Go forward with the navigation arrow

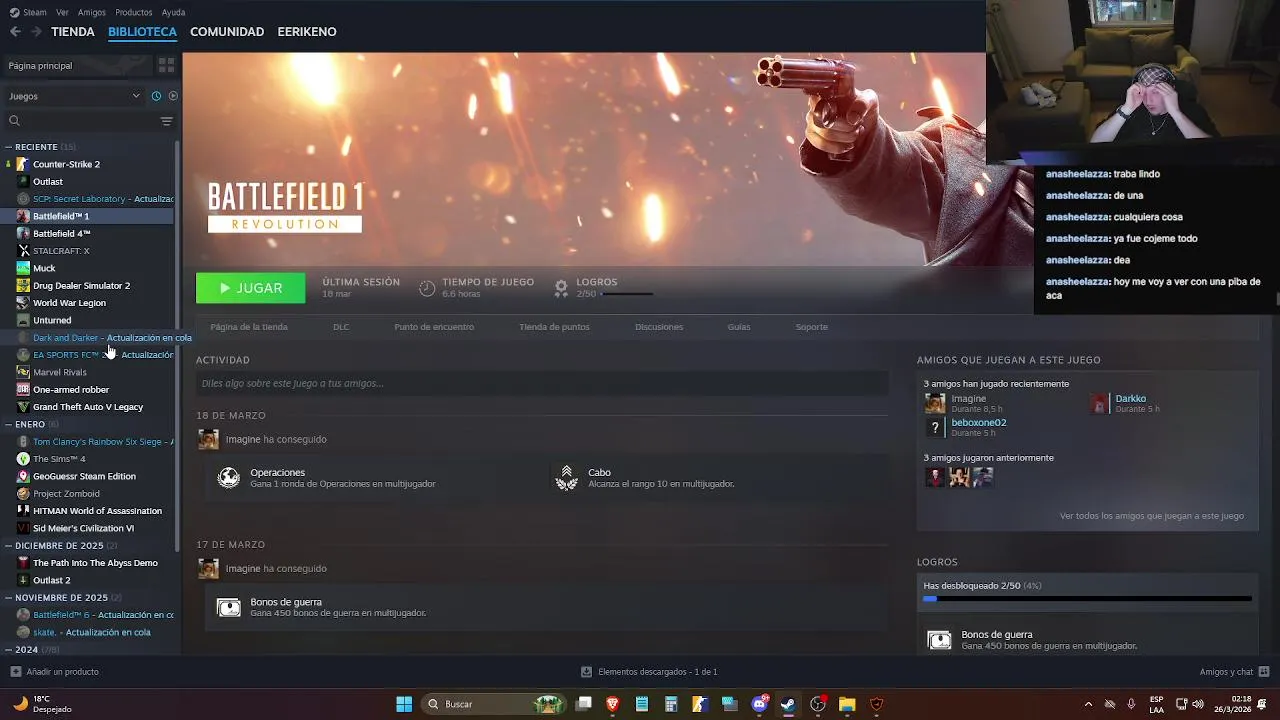[x=36, y=32]
